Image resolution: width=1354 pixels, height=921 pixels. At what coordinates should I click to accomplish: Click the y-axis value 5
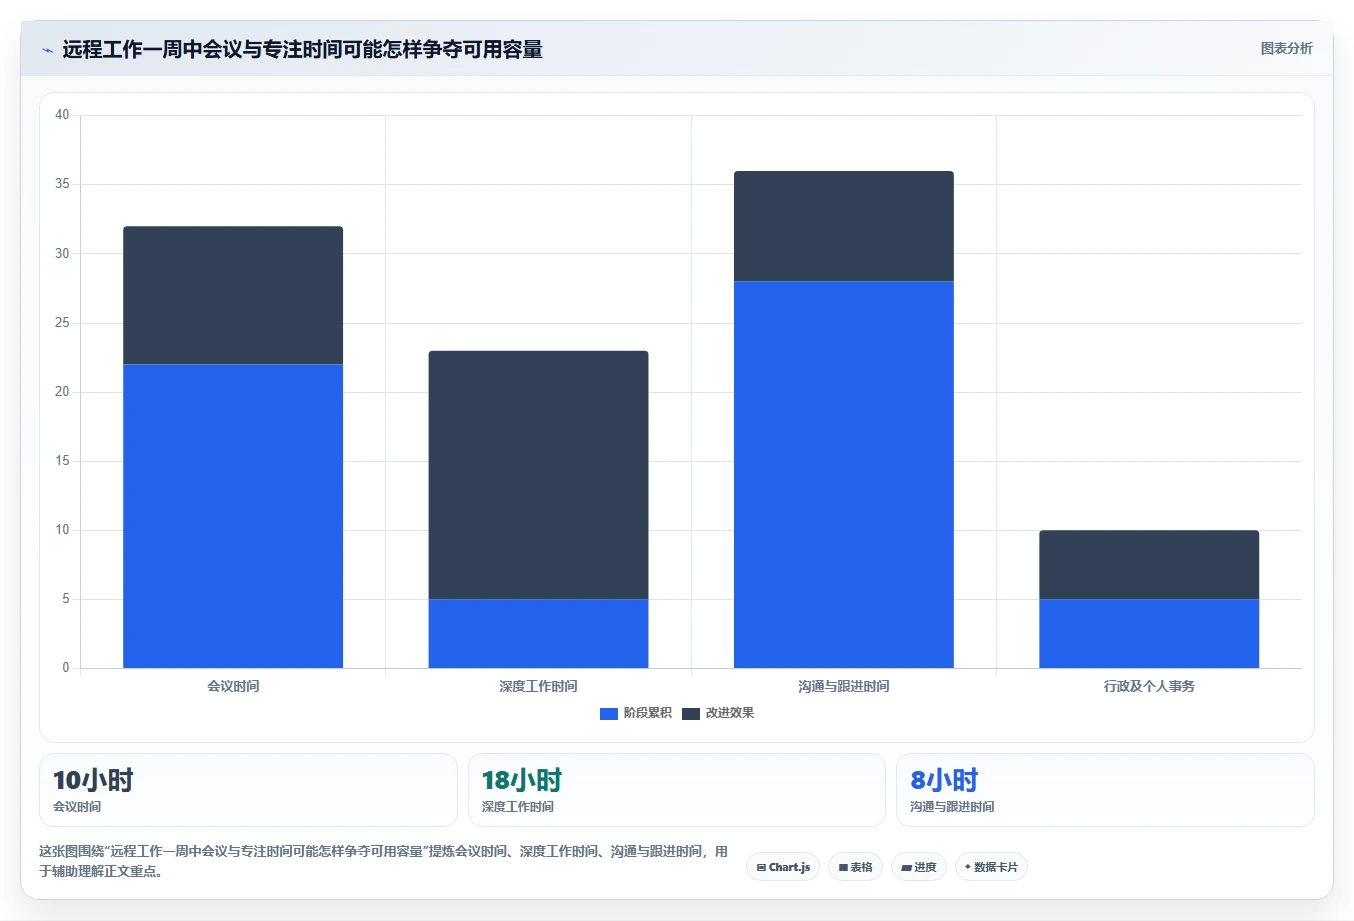click(x=66, y=599)
